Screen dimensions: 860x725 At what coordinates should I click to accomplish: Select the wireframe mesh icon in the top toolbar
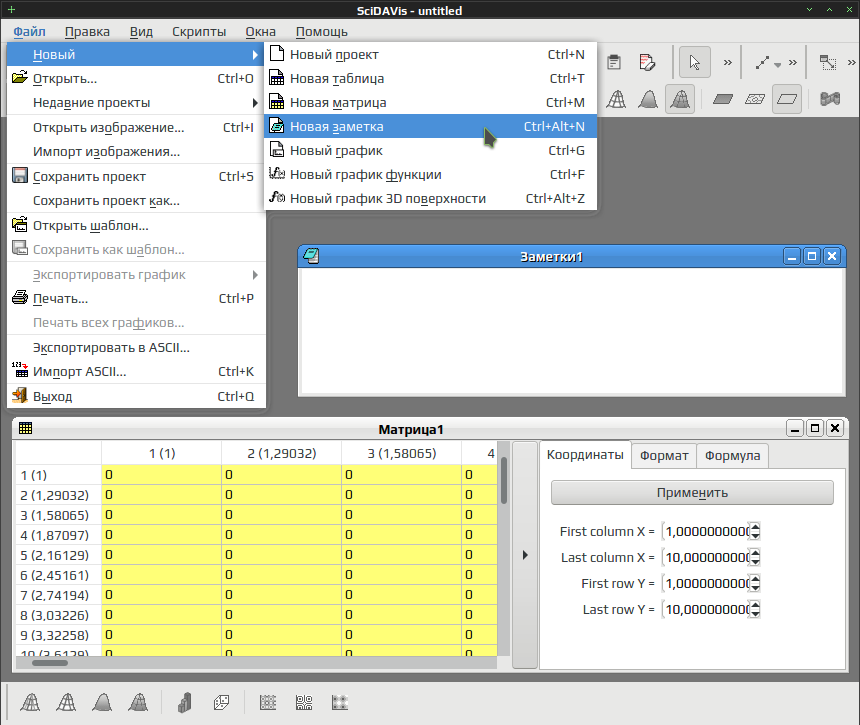[x=616, y=99]
